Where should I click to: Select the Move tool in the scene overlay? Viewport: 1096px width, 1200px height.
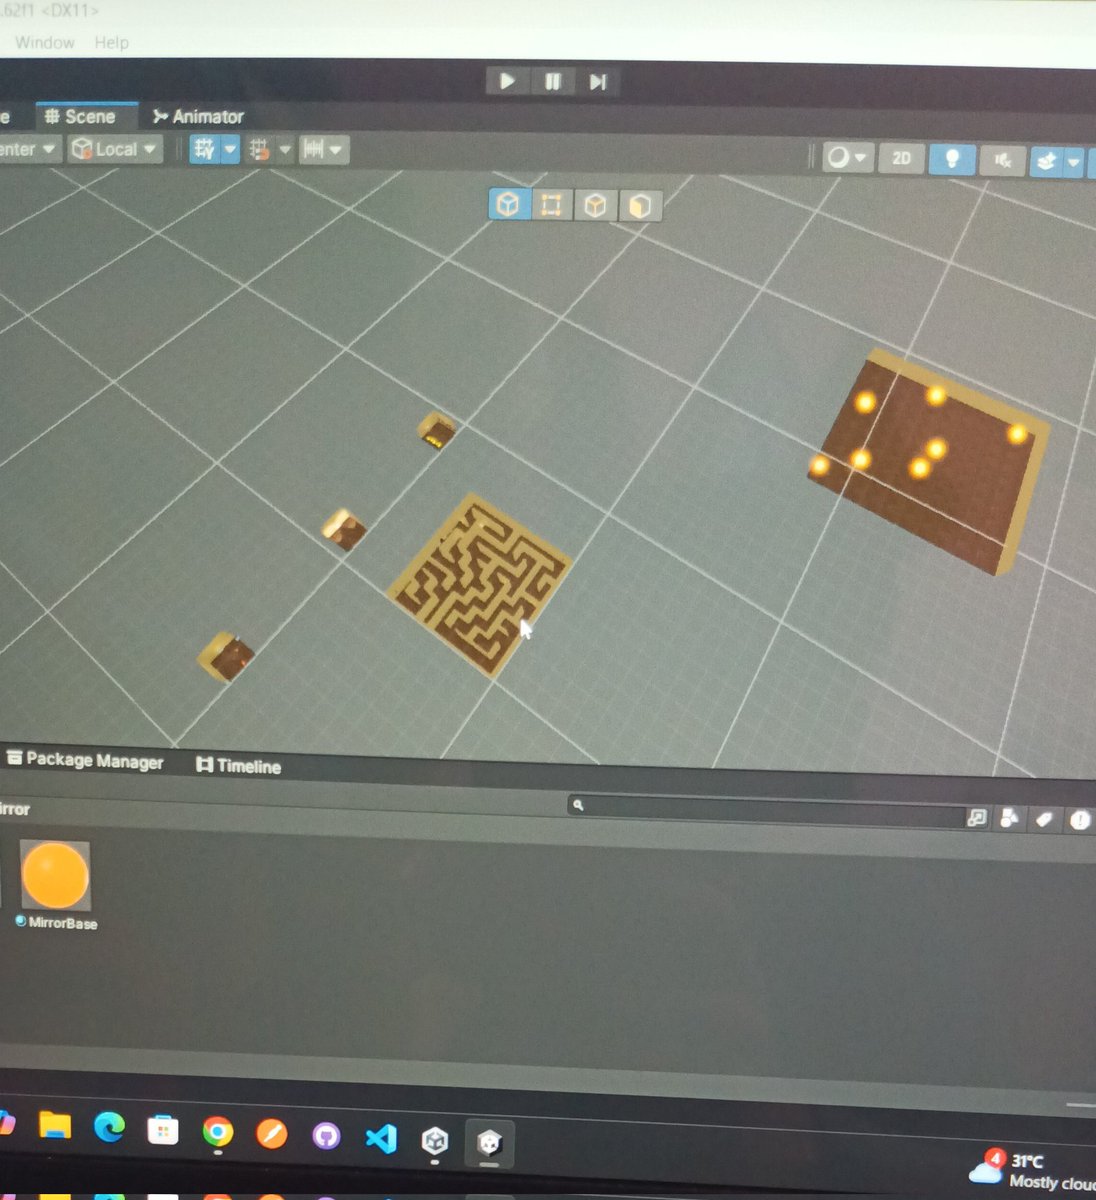509,204
